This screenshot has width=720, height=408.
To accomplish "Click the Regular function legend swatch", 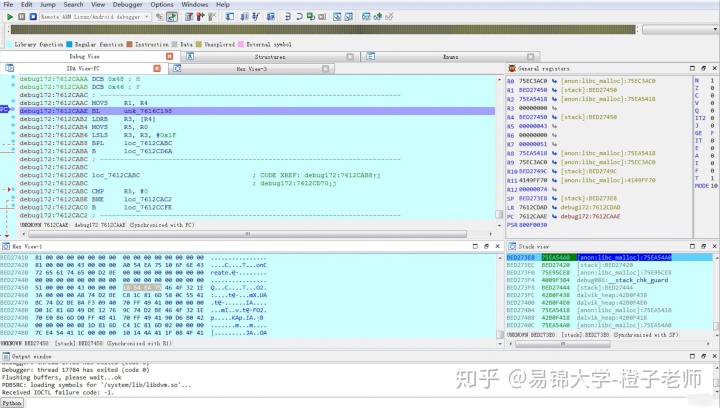I will point(69,45).
